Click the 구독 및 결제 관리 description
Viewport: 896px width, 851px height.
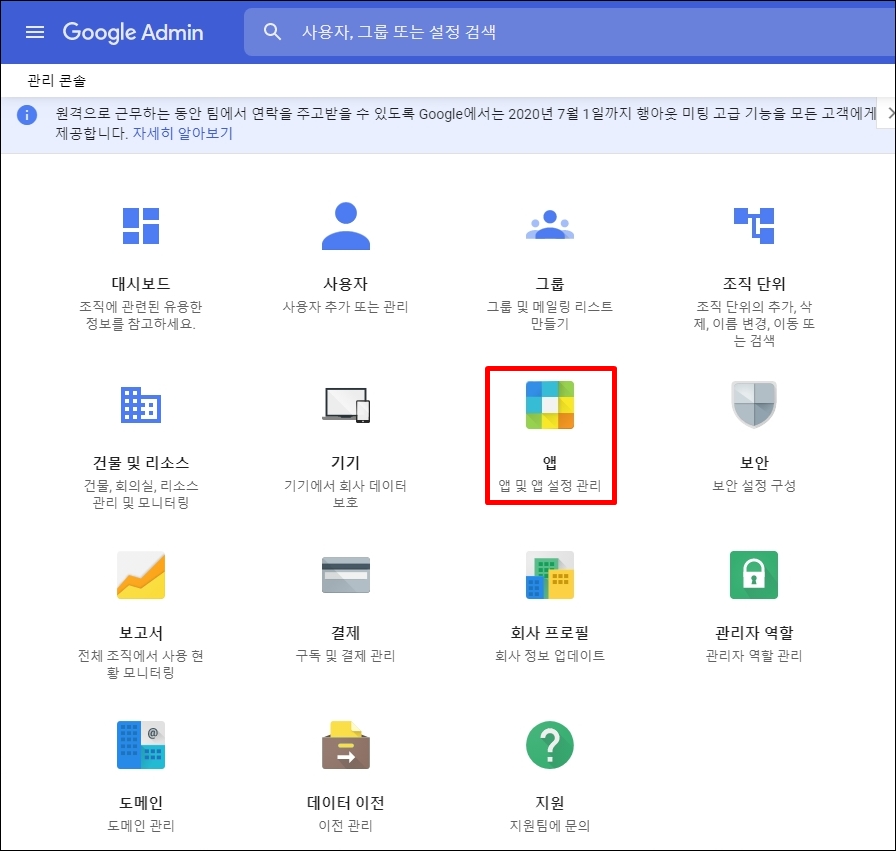(345, 656)
